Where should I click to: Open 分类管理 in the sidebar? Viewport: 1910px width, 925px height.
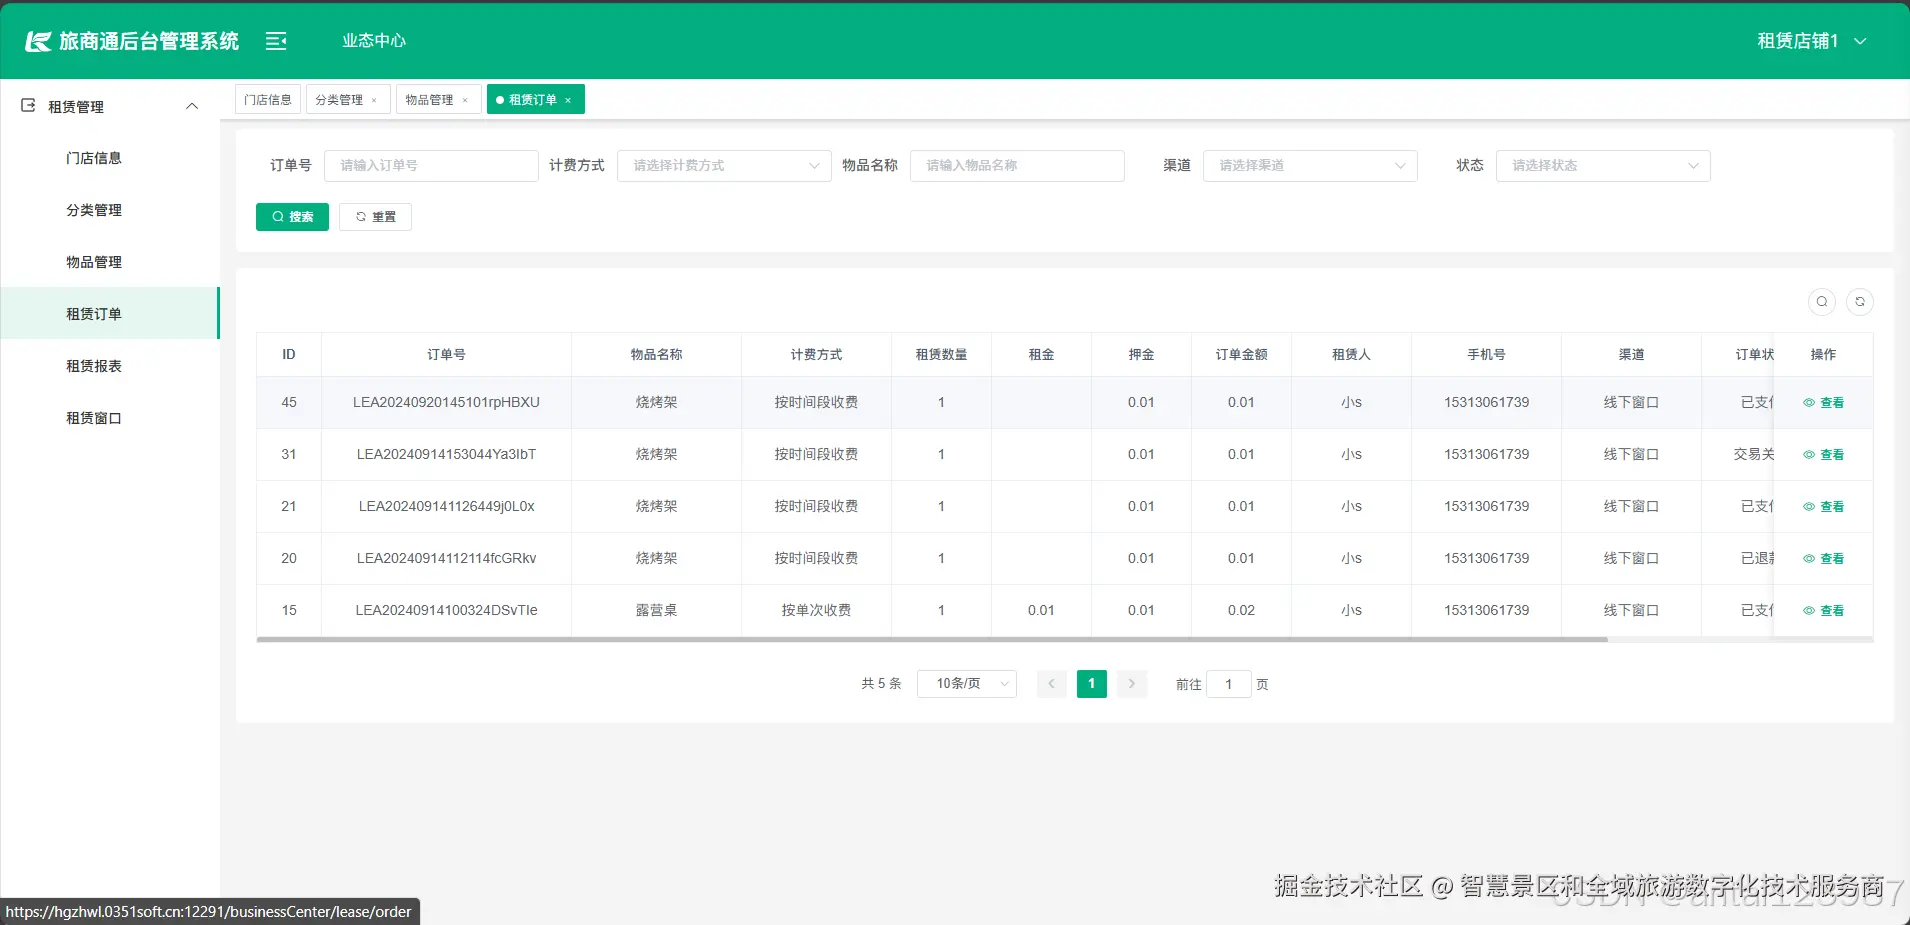point(110,210)
